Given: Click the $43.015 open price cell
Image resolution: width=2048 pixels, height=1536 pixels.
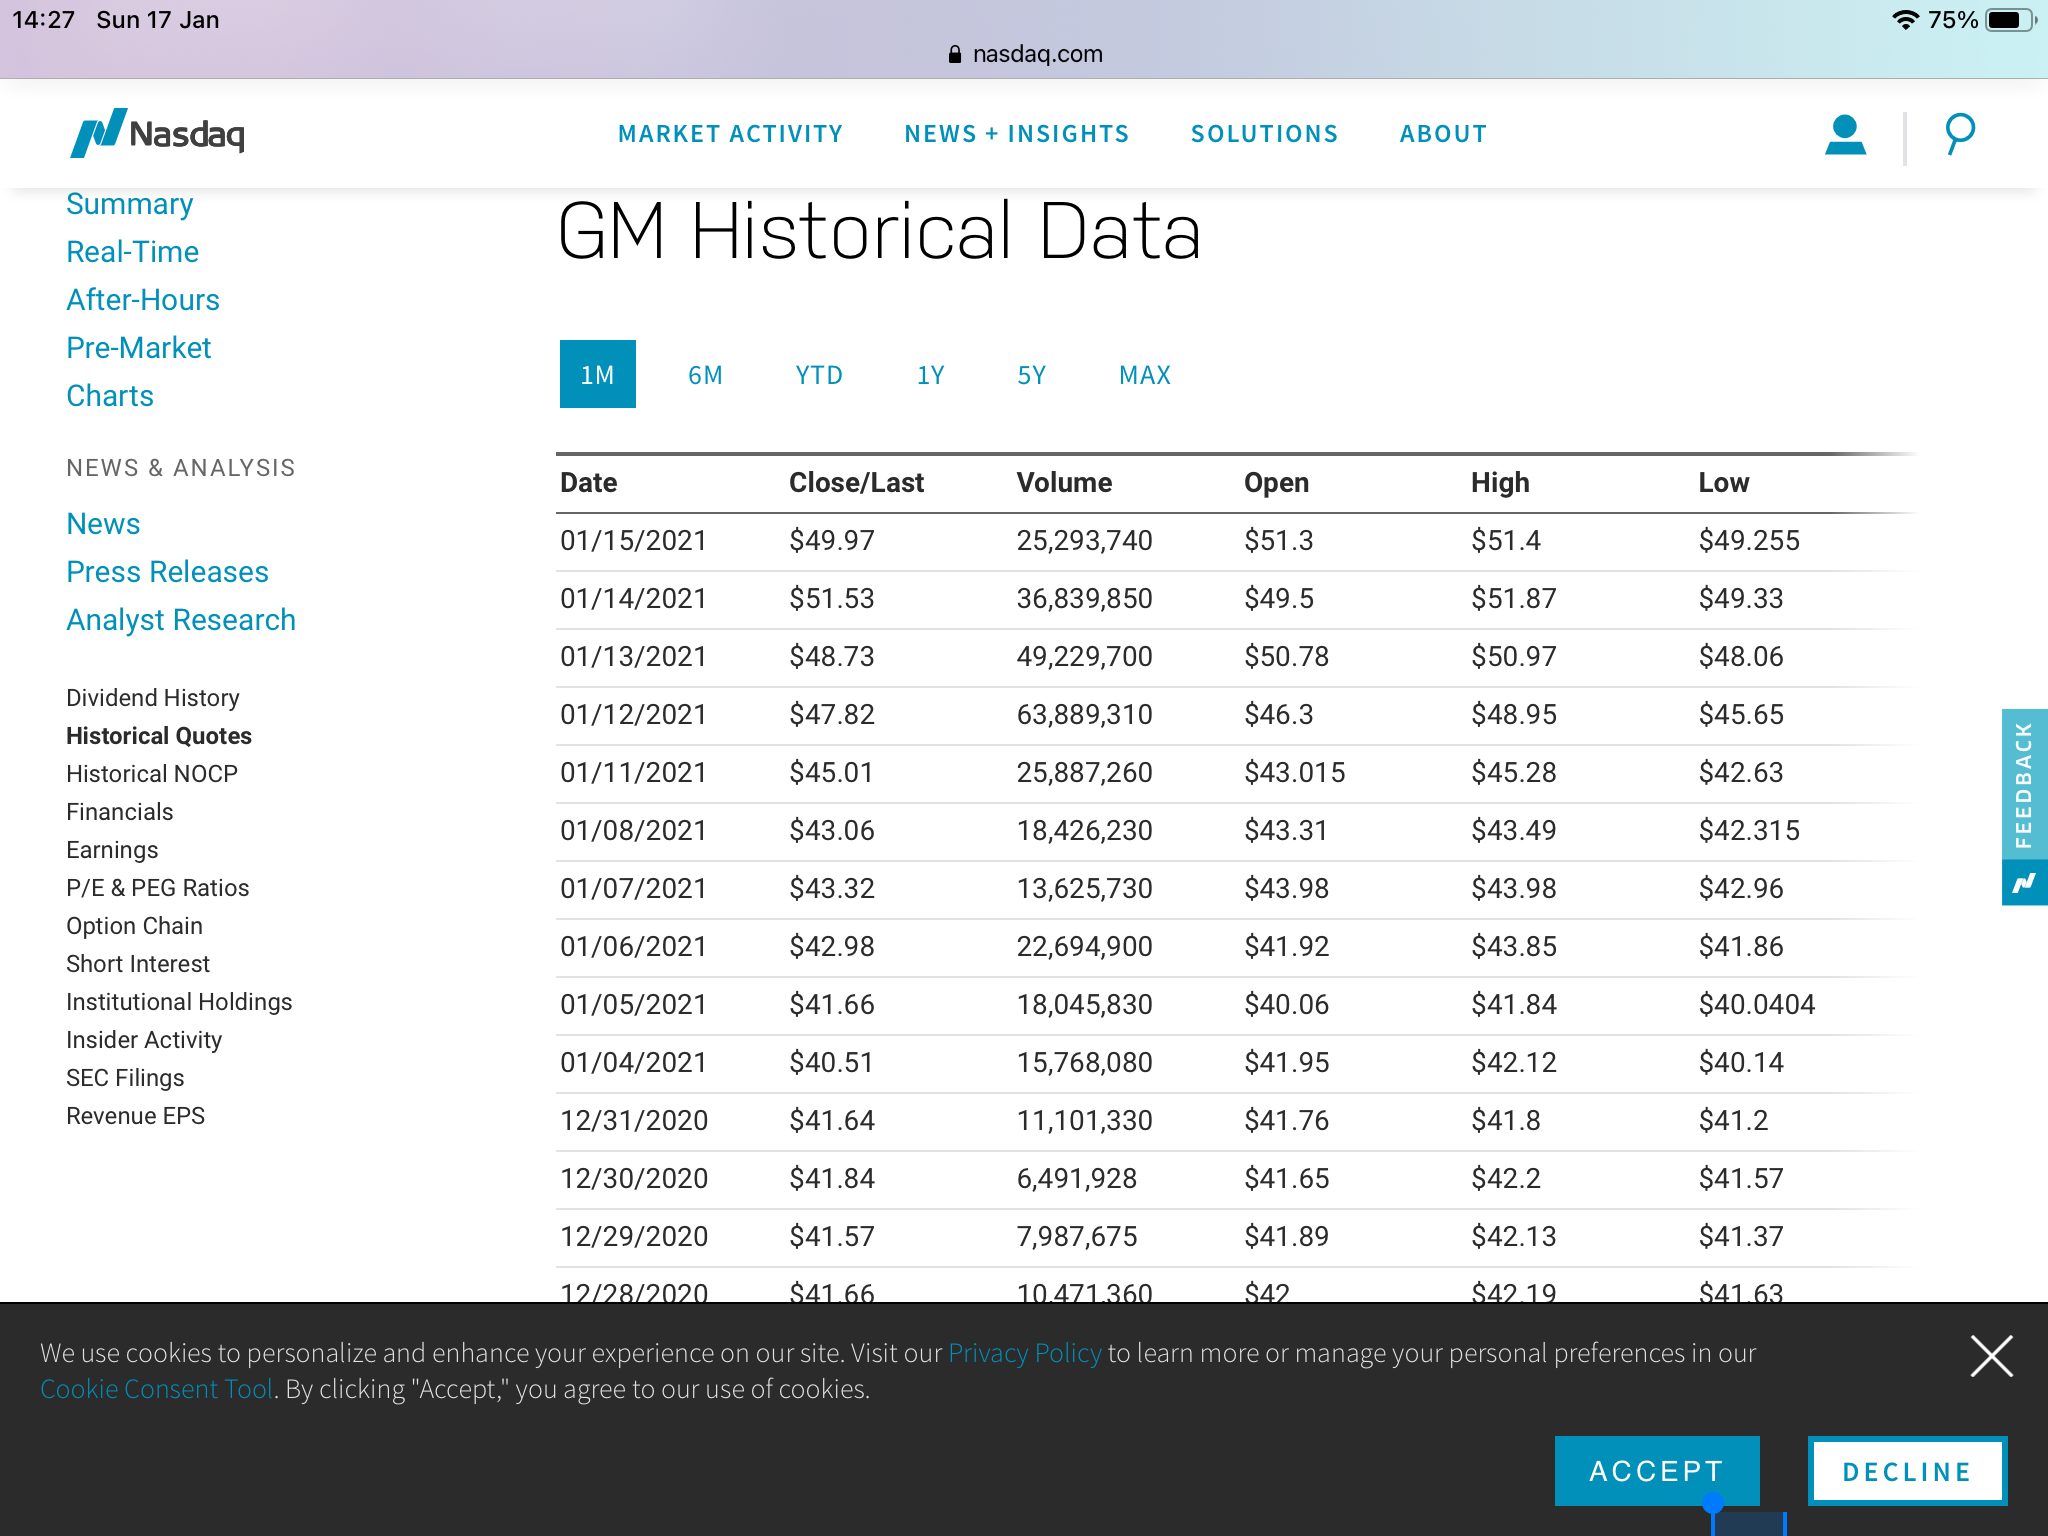Looking at the screenshot, I should 1295,773.
